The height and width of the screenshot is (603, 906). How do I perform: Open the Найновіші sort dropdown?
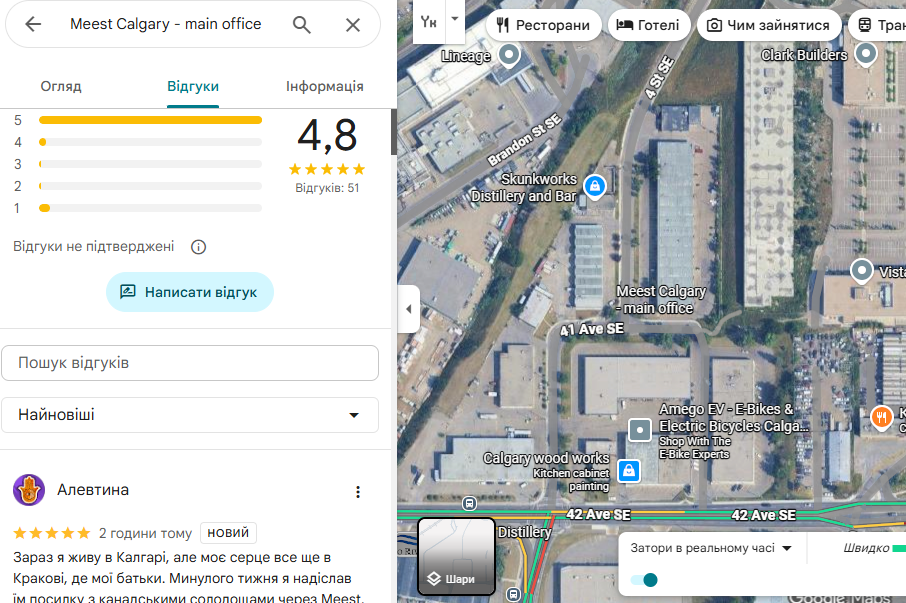click(x=190, y=415)
